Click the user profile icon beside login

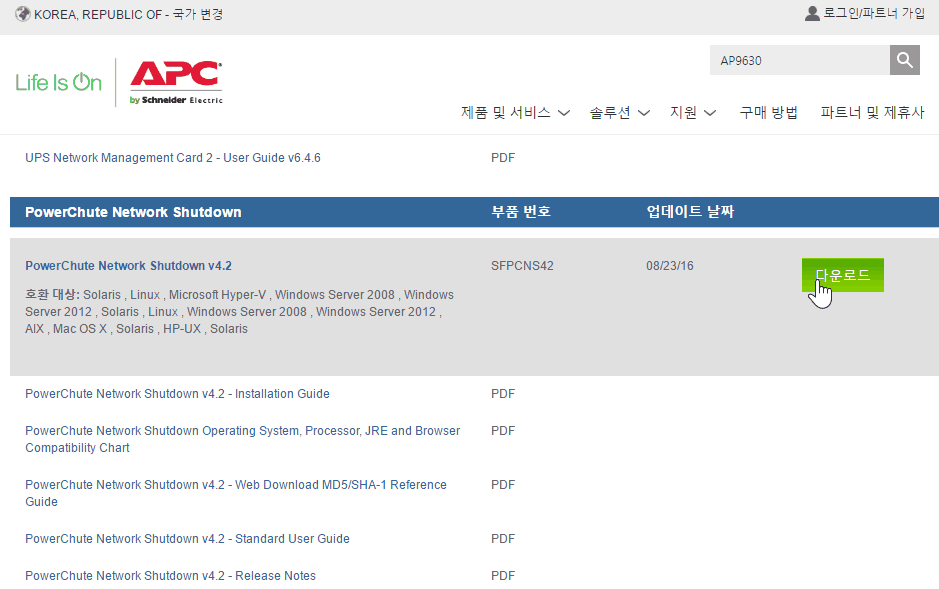812,13
